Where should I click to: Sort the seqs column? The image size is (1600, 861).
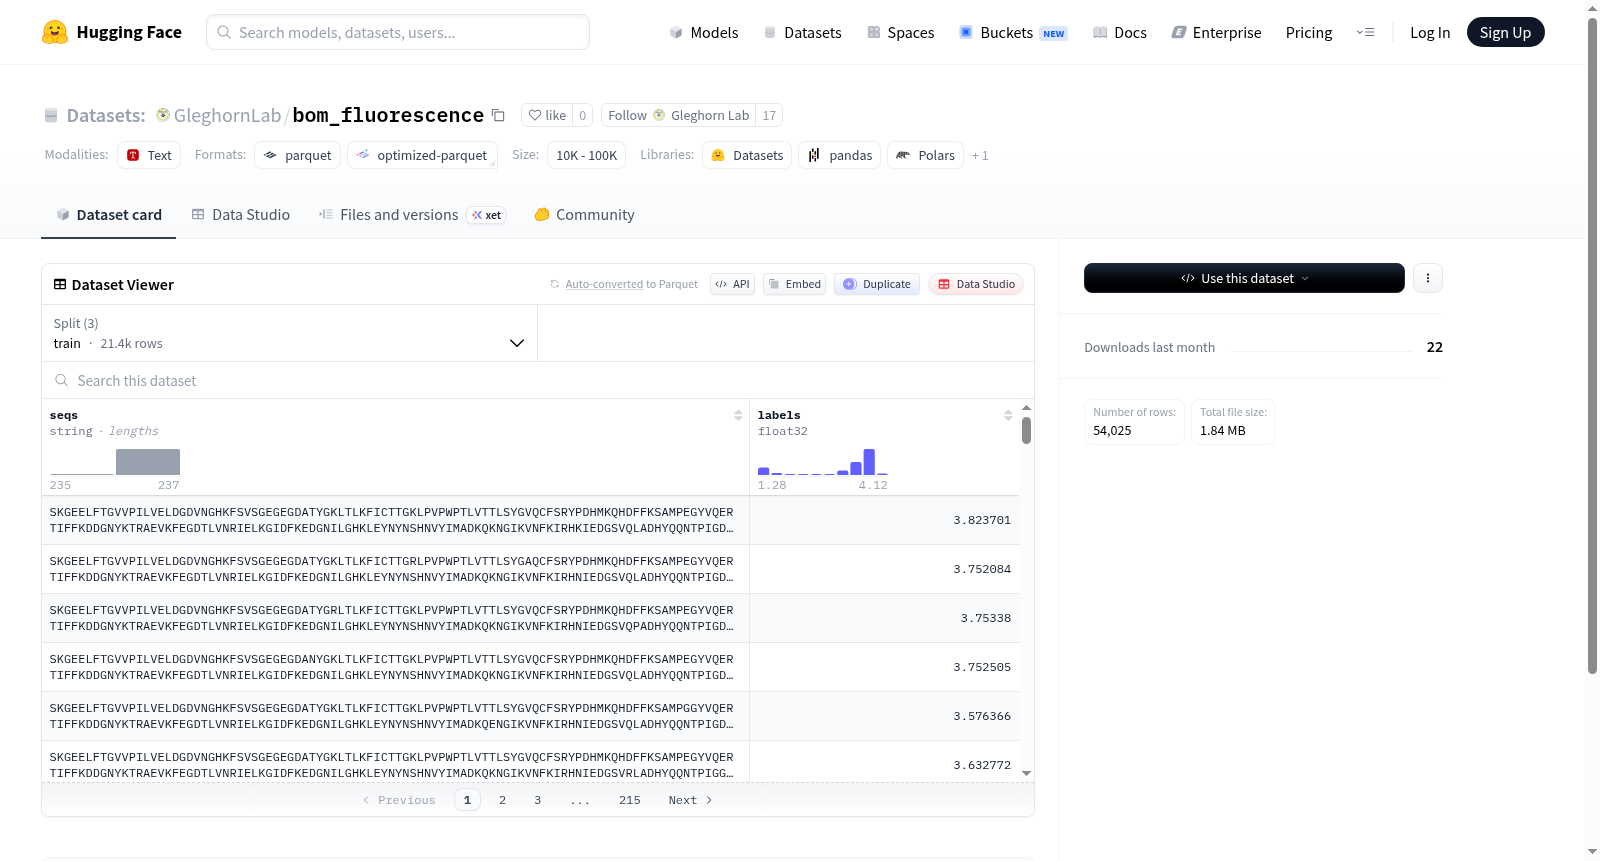[738, 415]
